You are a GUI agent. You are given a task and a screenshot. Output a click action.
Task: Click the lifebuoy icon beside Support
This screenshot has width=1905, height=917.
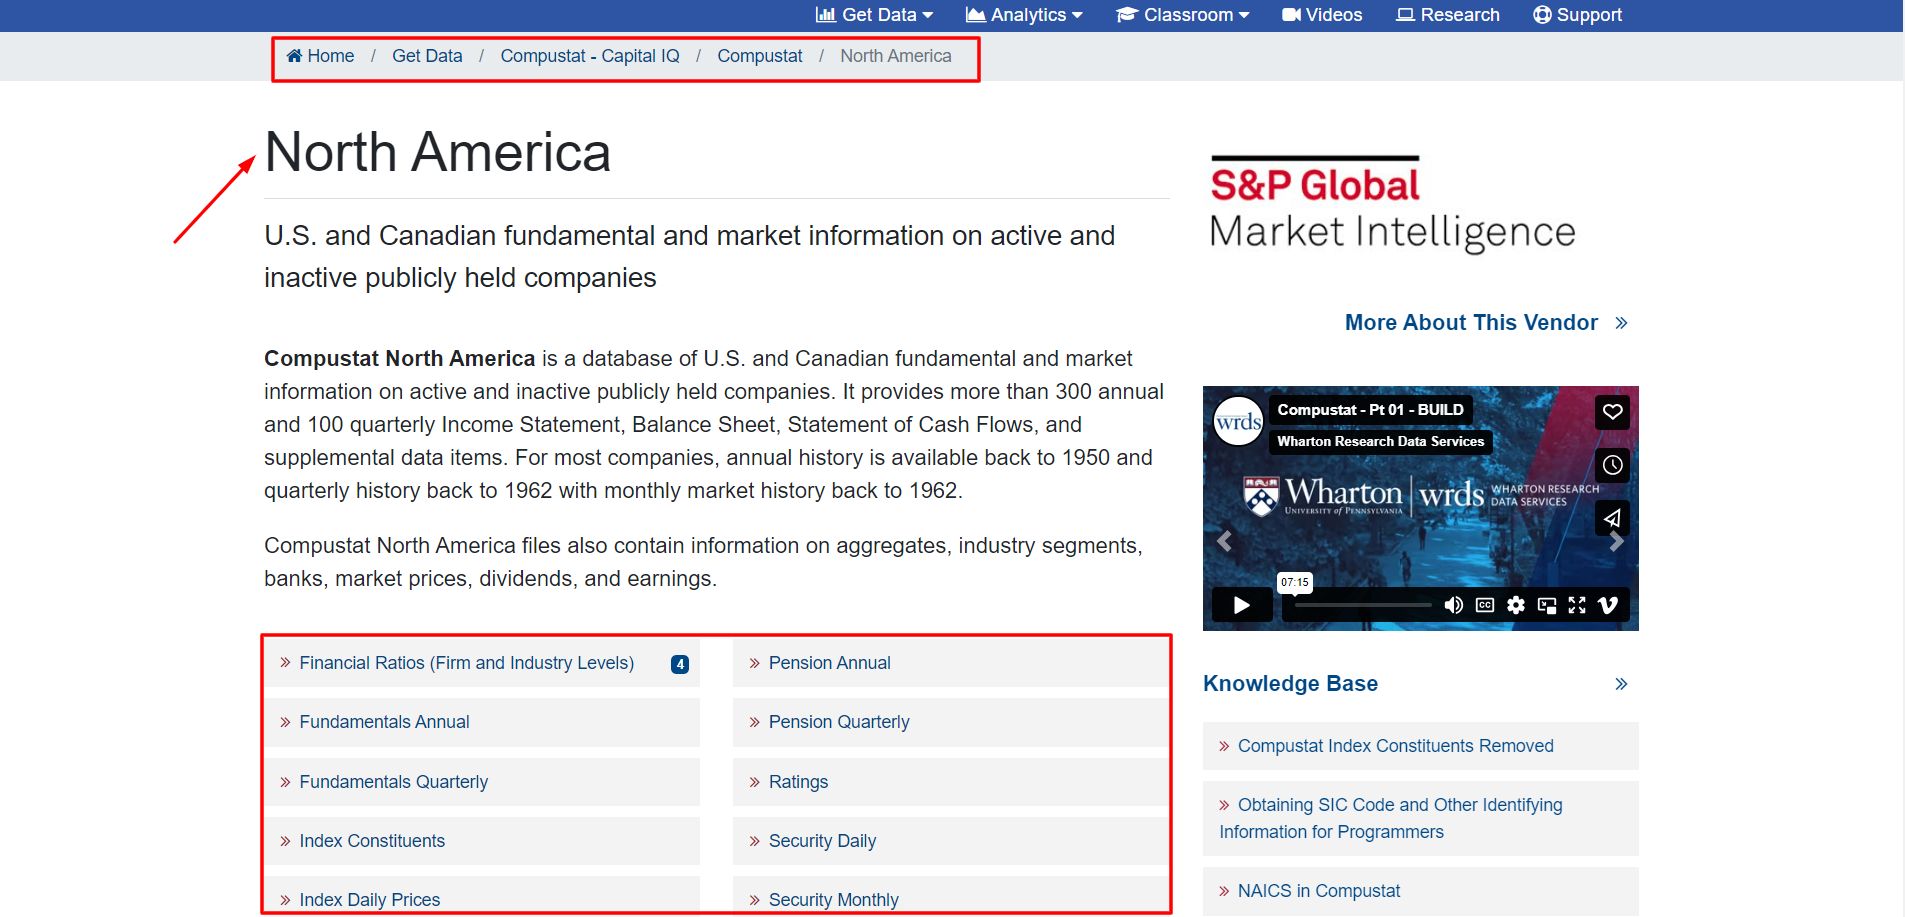click(x=1542, y=15)
